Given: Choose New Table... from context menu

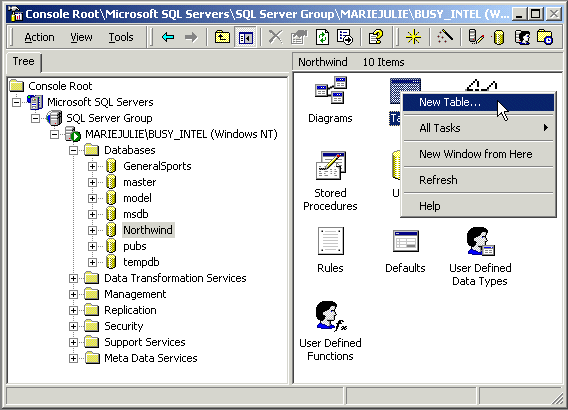Looking at the screenshot, I should pos(478,102).
